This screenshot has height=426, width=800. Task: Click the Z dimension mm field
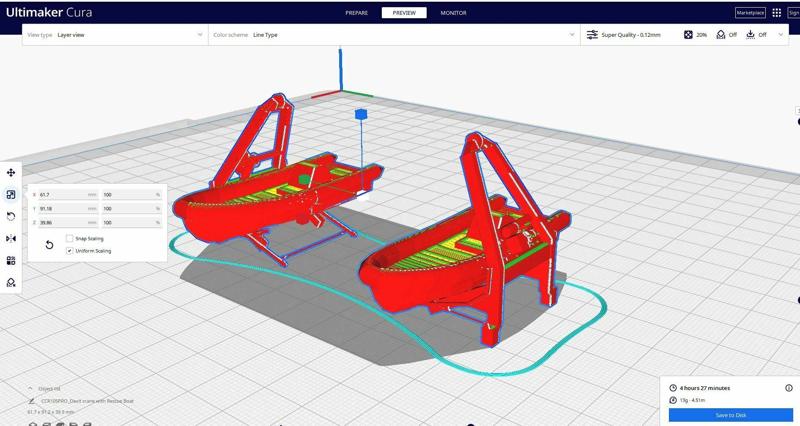tap(67, 222)
